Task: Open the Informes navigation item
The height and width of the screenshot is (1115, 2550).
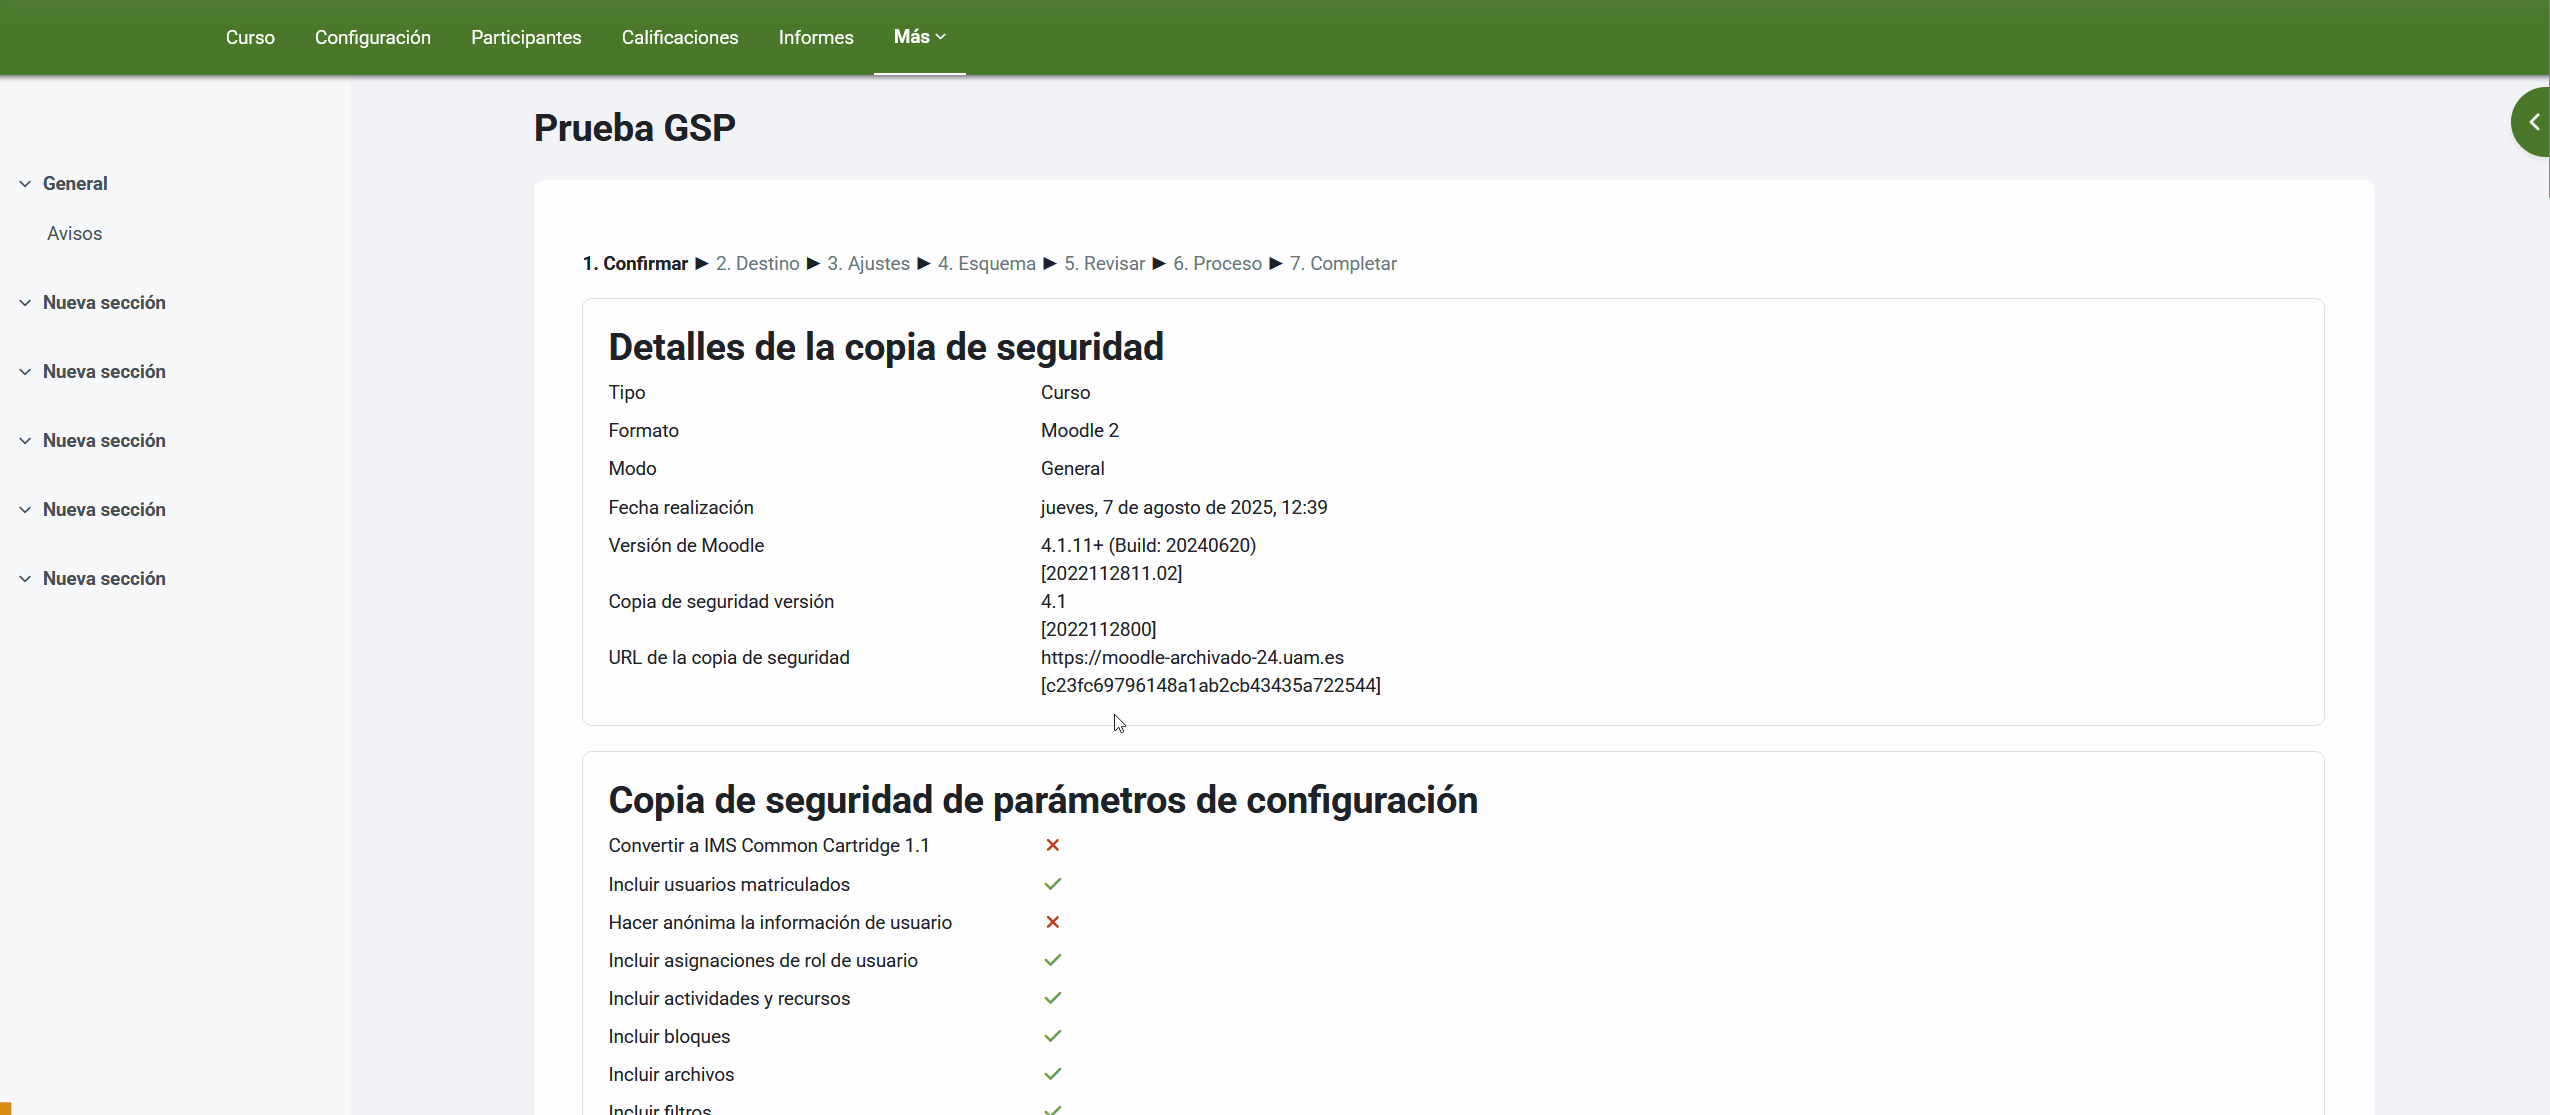Action: [x=816, y=38]
